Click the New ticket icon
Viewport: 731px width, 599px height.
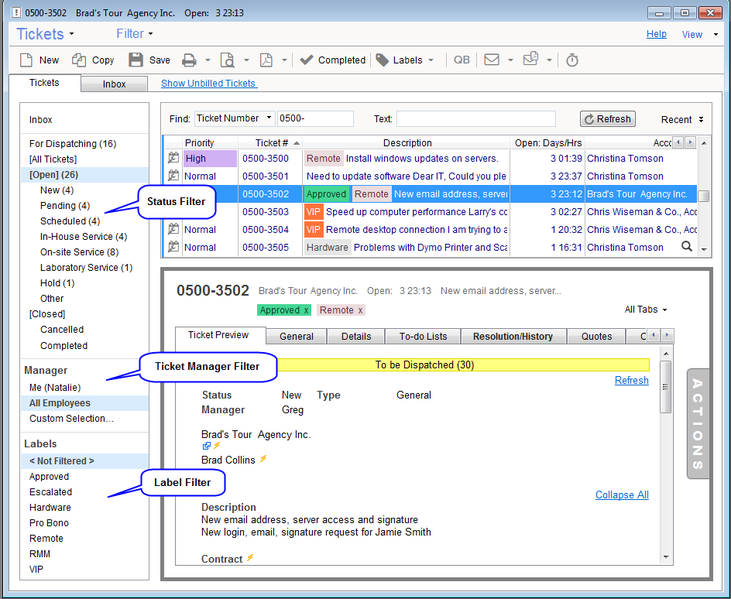pyautogui.click(x=26, y=60)
